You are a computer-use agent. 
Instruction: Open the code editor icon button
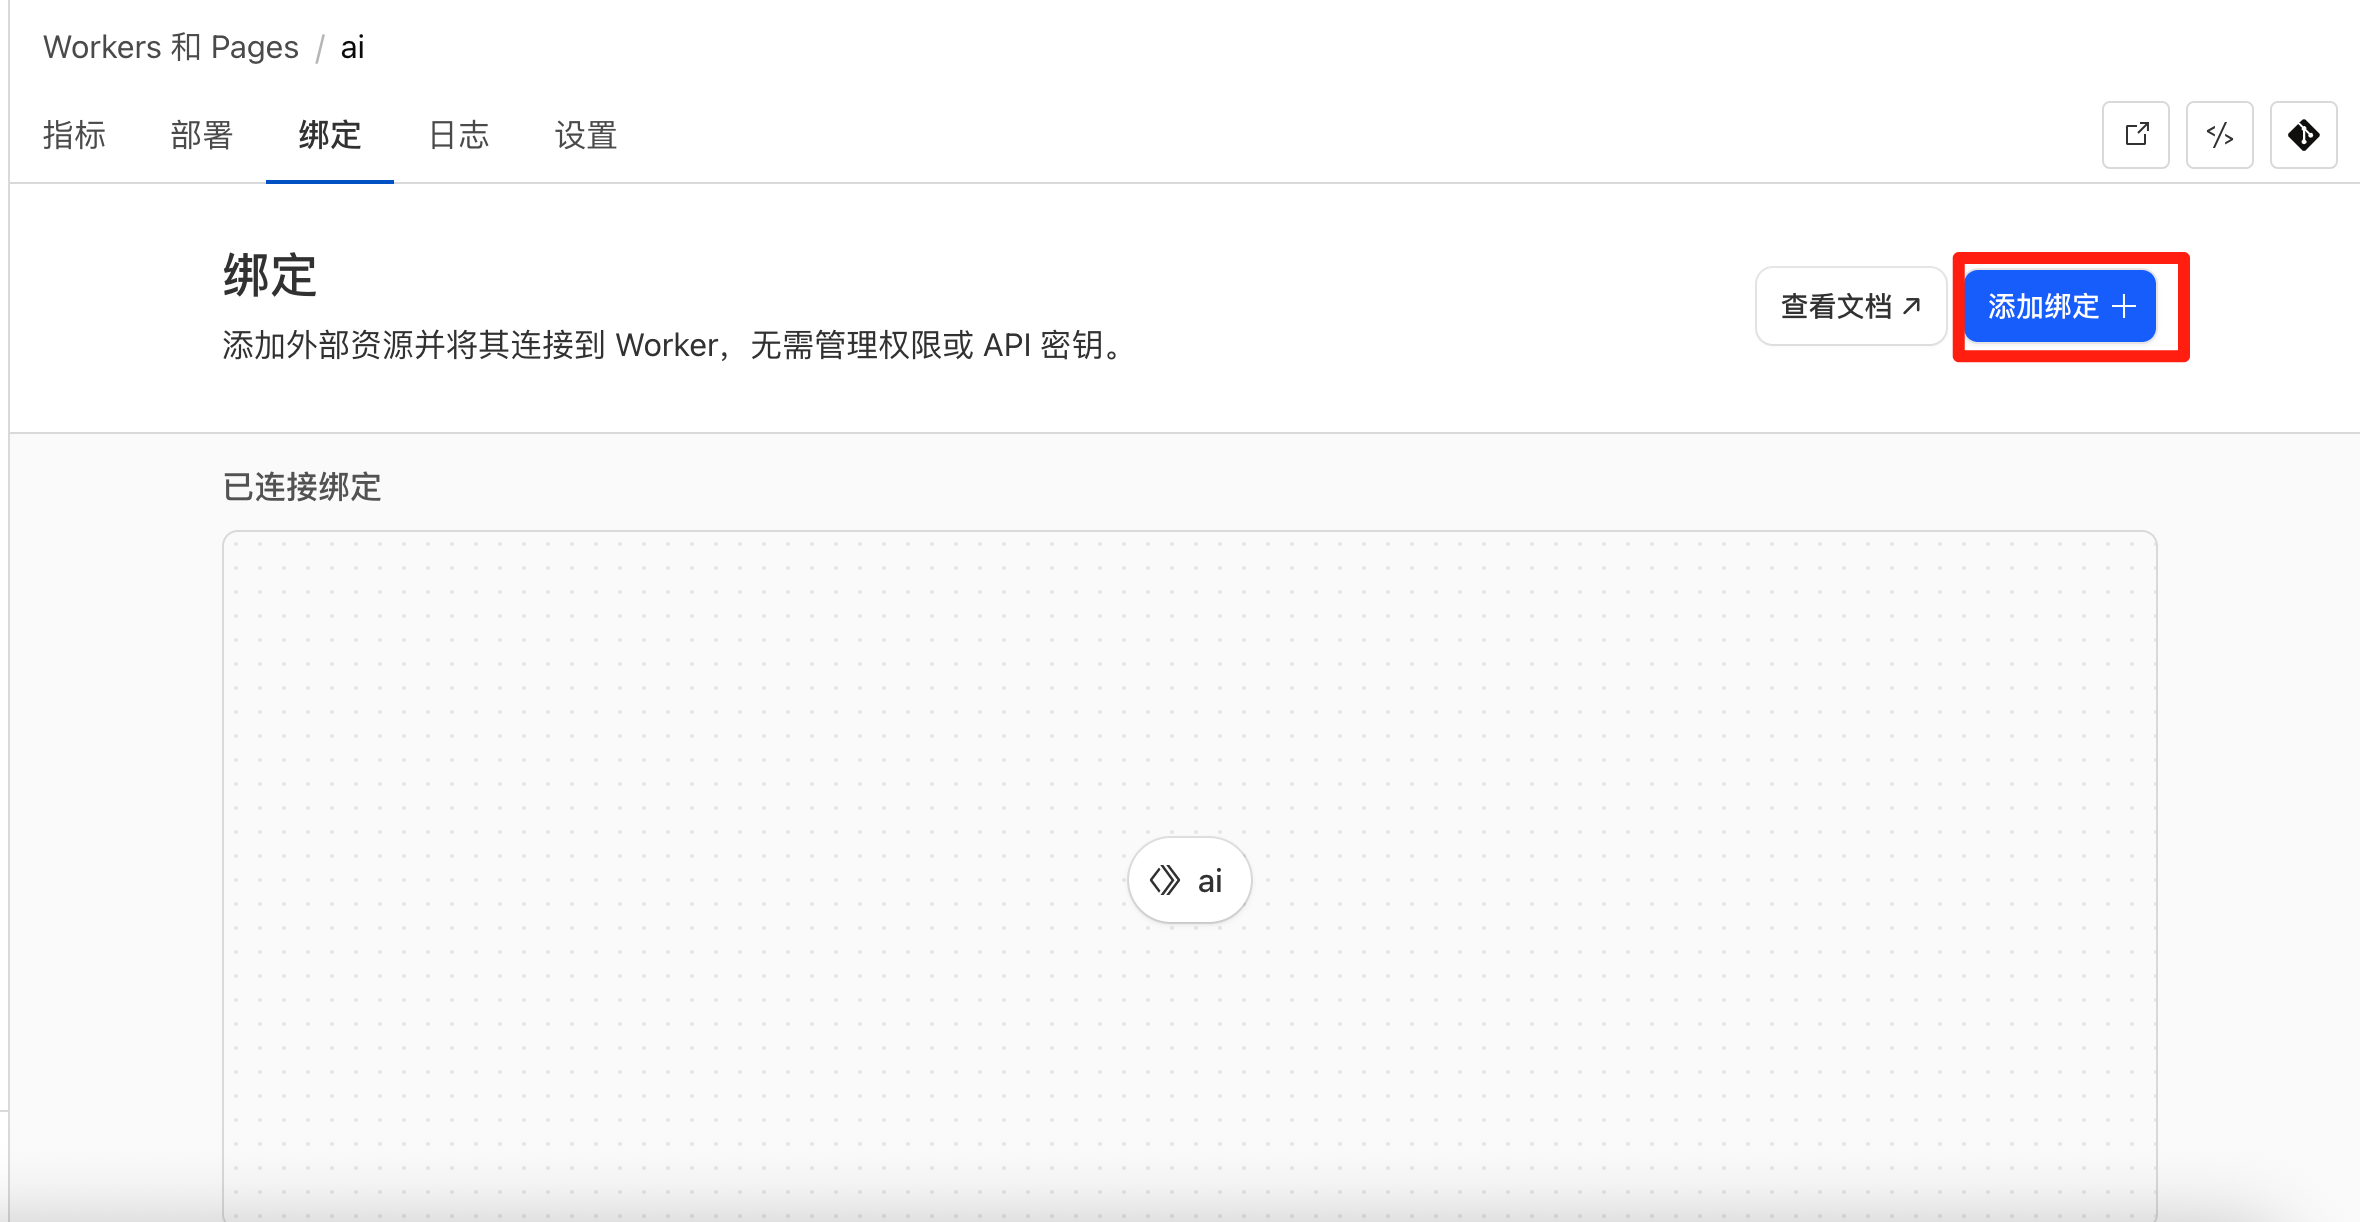(2219, 135)
